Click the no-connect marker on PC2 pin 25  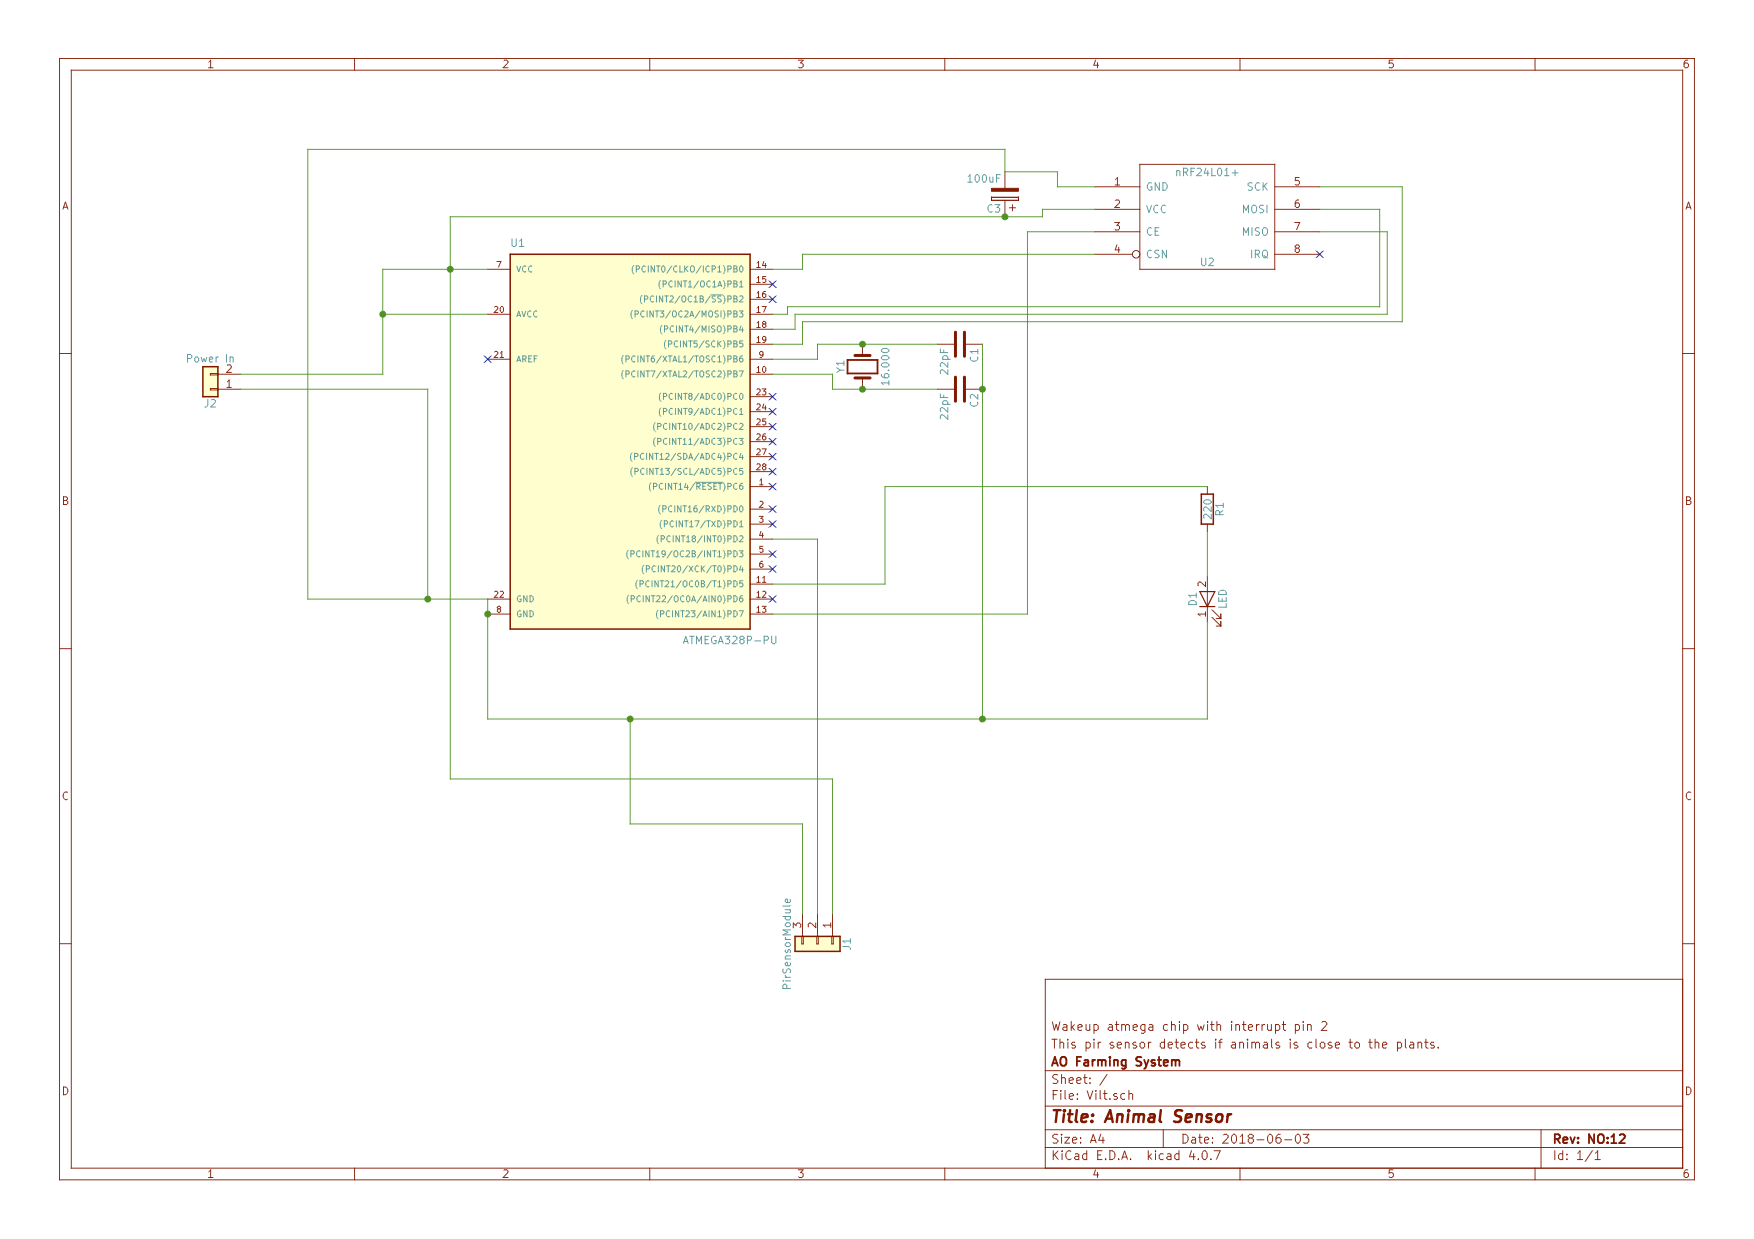click(772, 427)
